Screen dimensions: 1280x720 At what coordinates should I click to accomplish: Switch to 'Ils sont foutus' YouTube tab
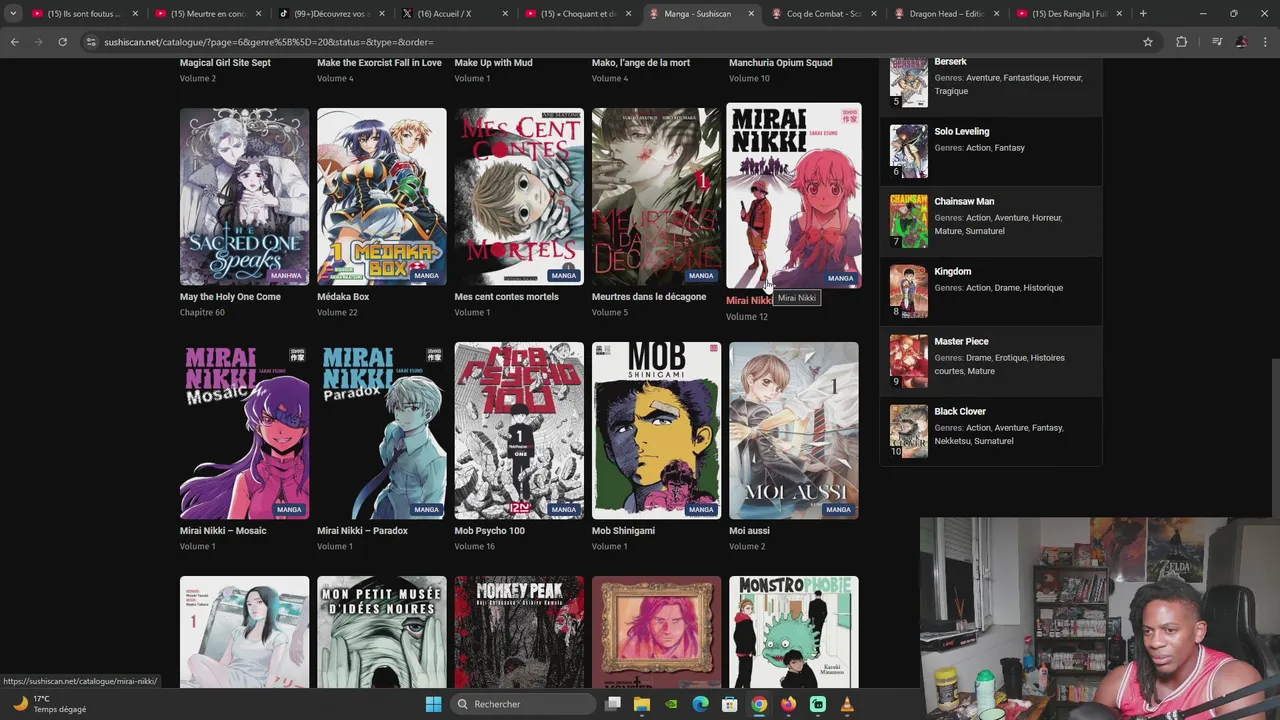84,14
